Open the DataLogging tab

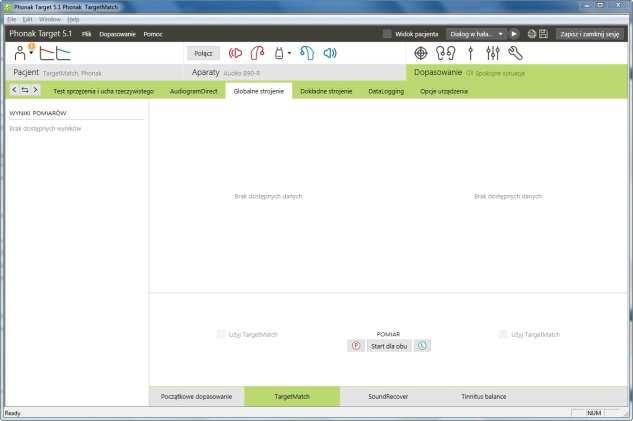coord(386,91)
